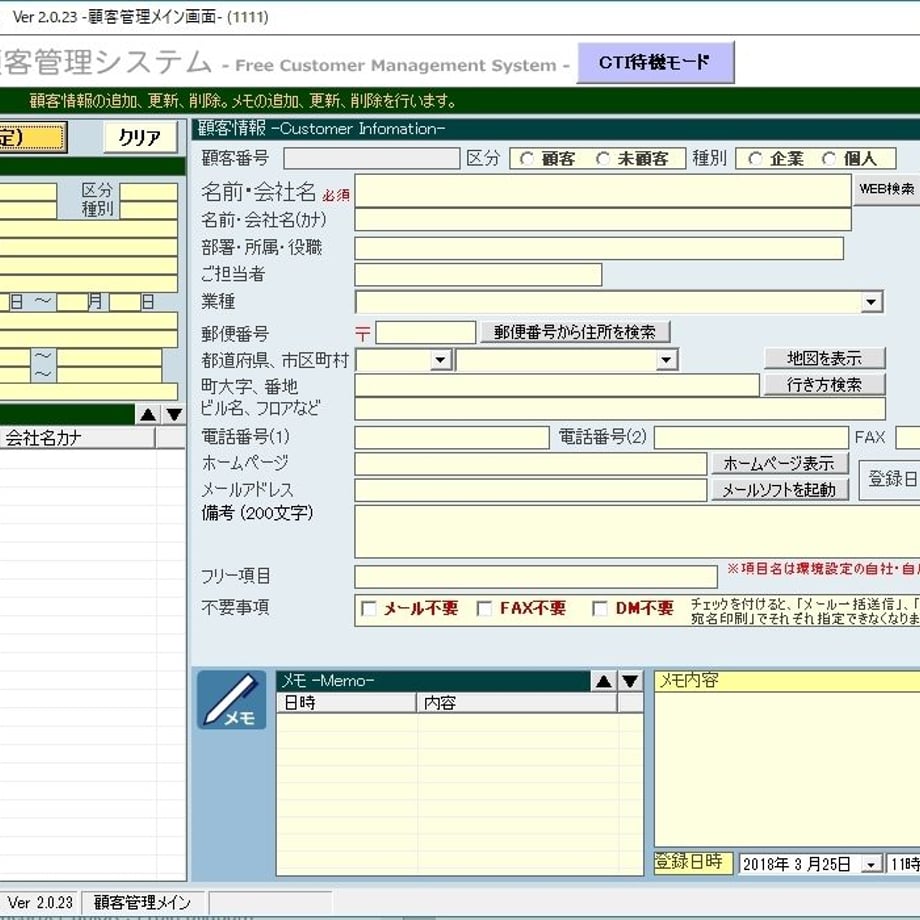
Task: Click the 顧客番号 field
Action: (x=371, y=158)
